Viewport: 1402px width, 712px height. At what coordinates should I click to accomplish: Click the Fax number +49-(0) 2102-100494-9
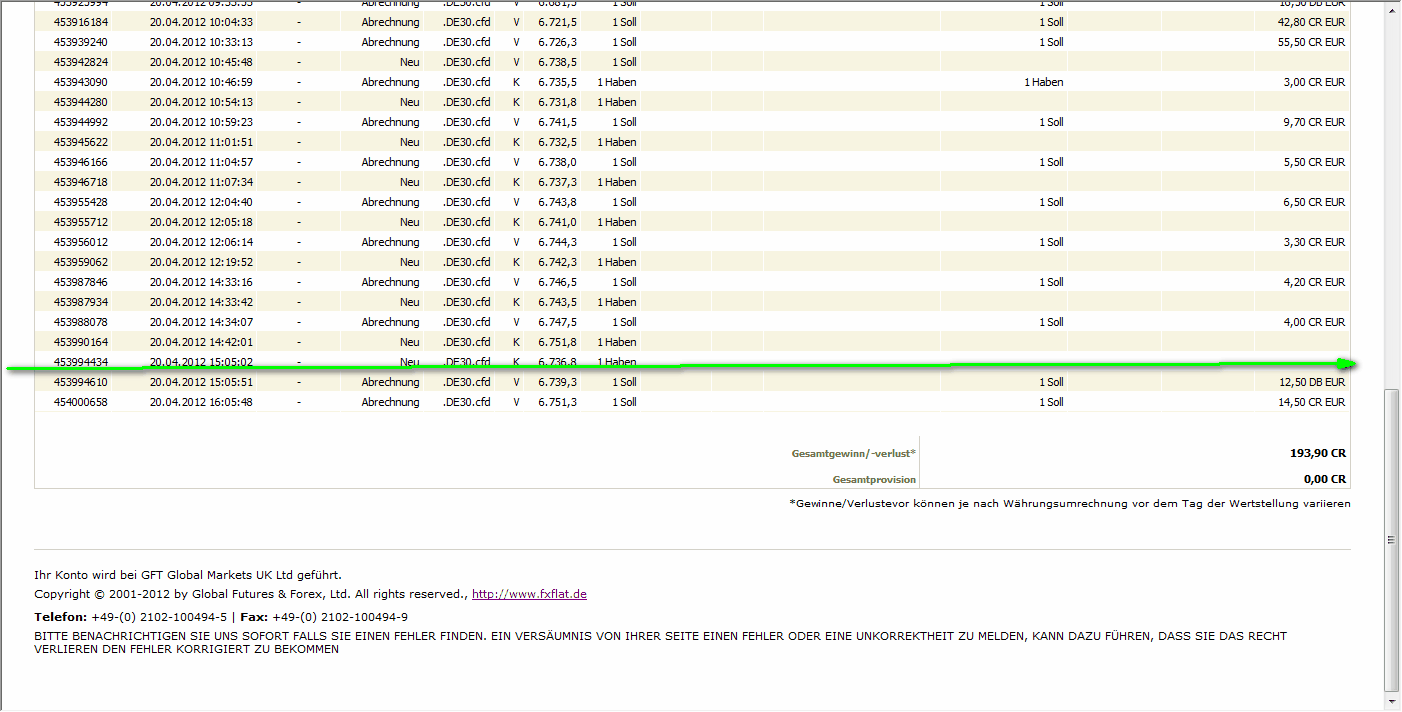[340, 617]
